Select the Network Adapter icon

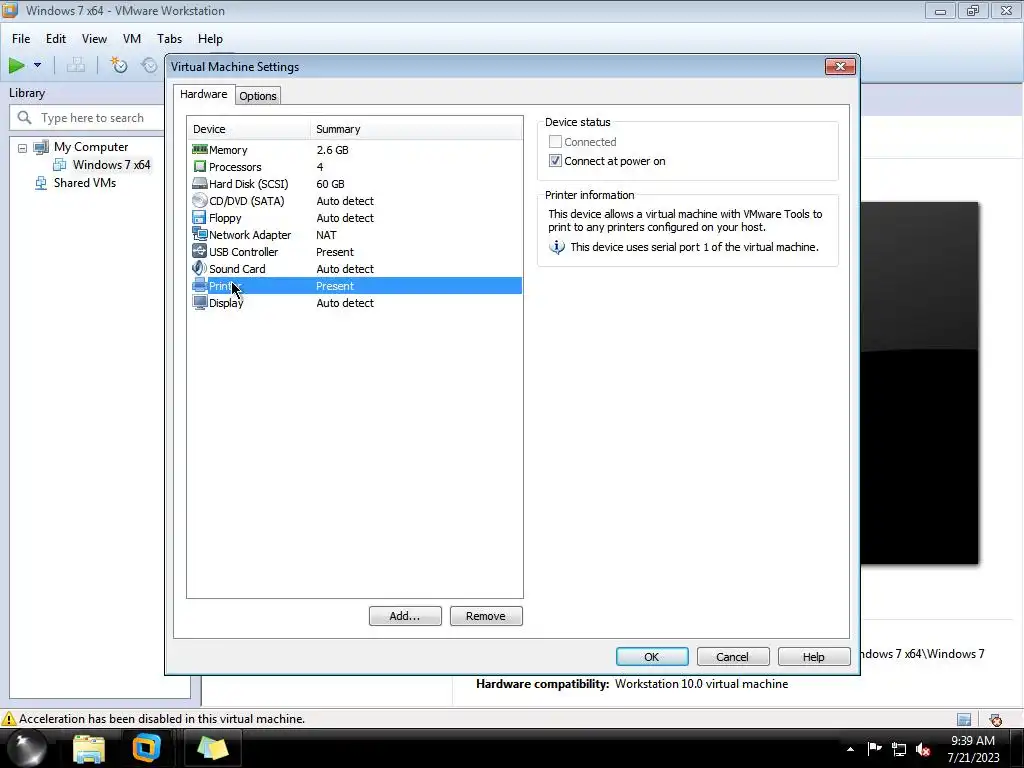click(x=199, y=234)
